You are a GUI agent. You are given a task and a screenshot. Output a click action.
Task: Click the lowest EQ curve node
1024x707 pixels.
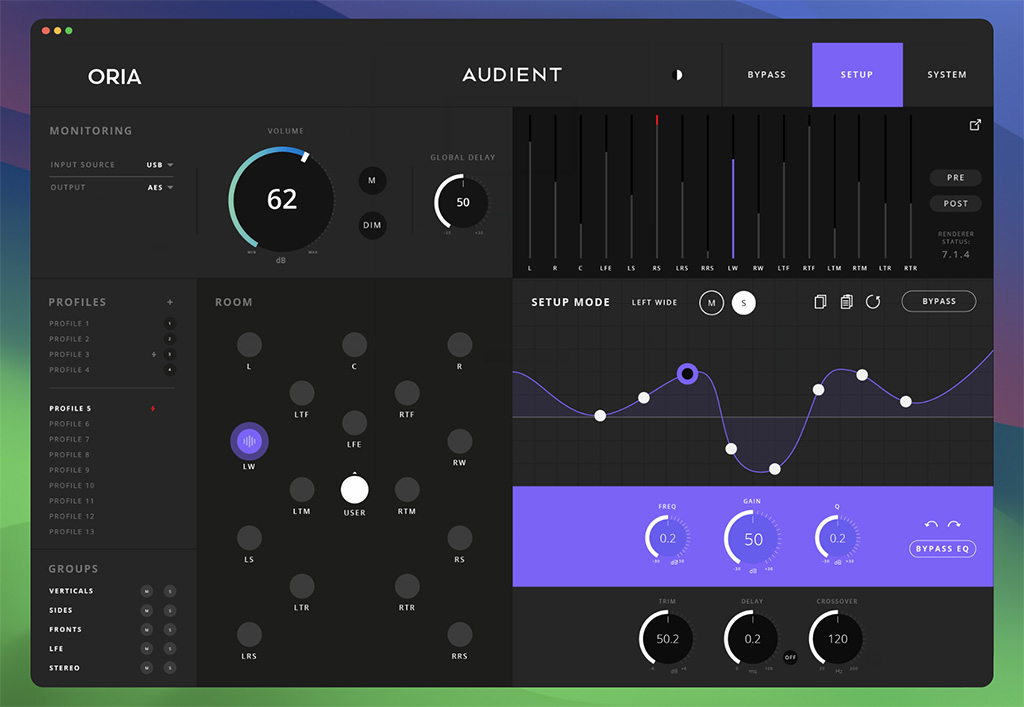[x=775, y=469]
